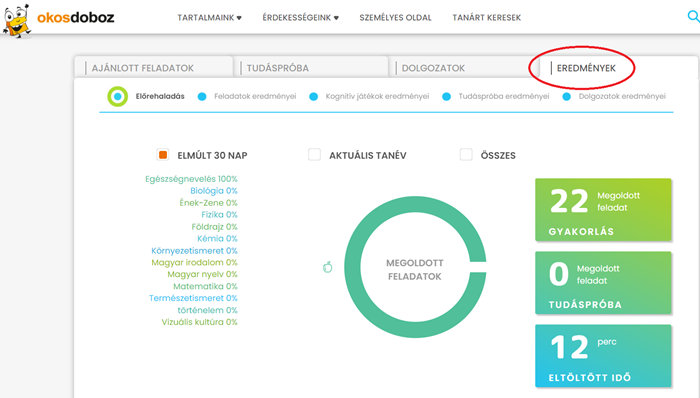
Task: Click the okosdoboz mascot logo
Action: [x=17, y=21]
